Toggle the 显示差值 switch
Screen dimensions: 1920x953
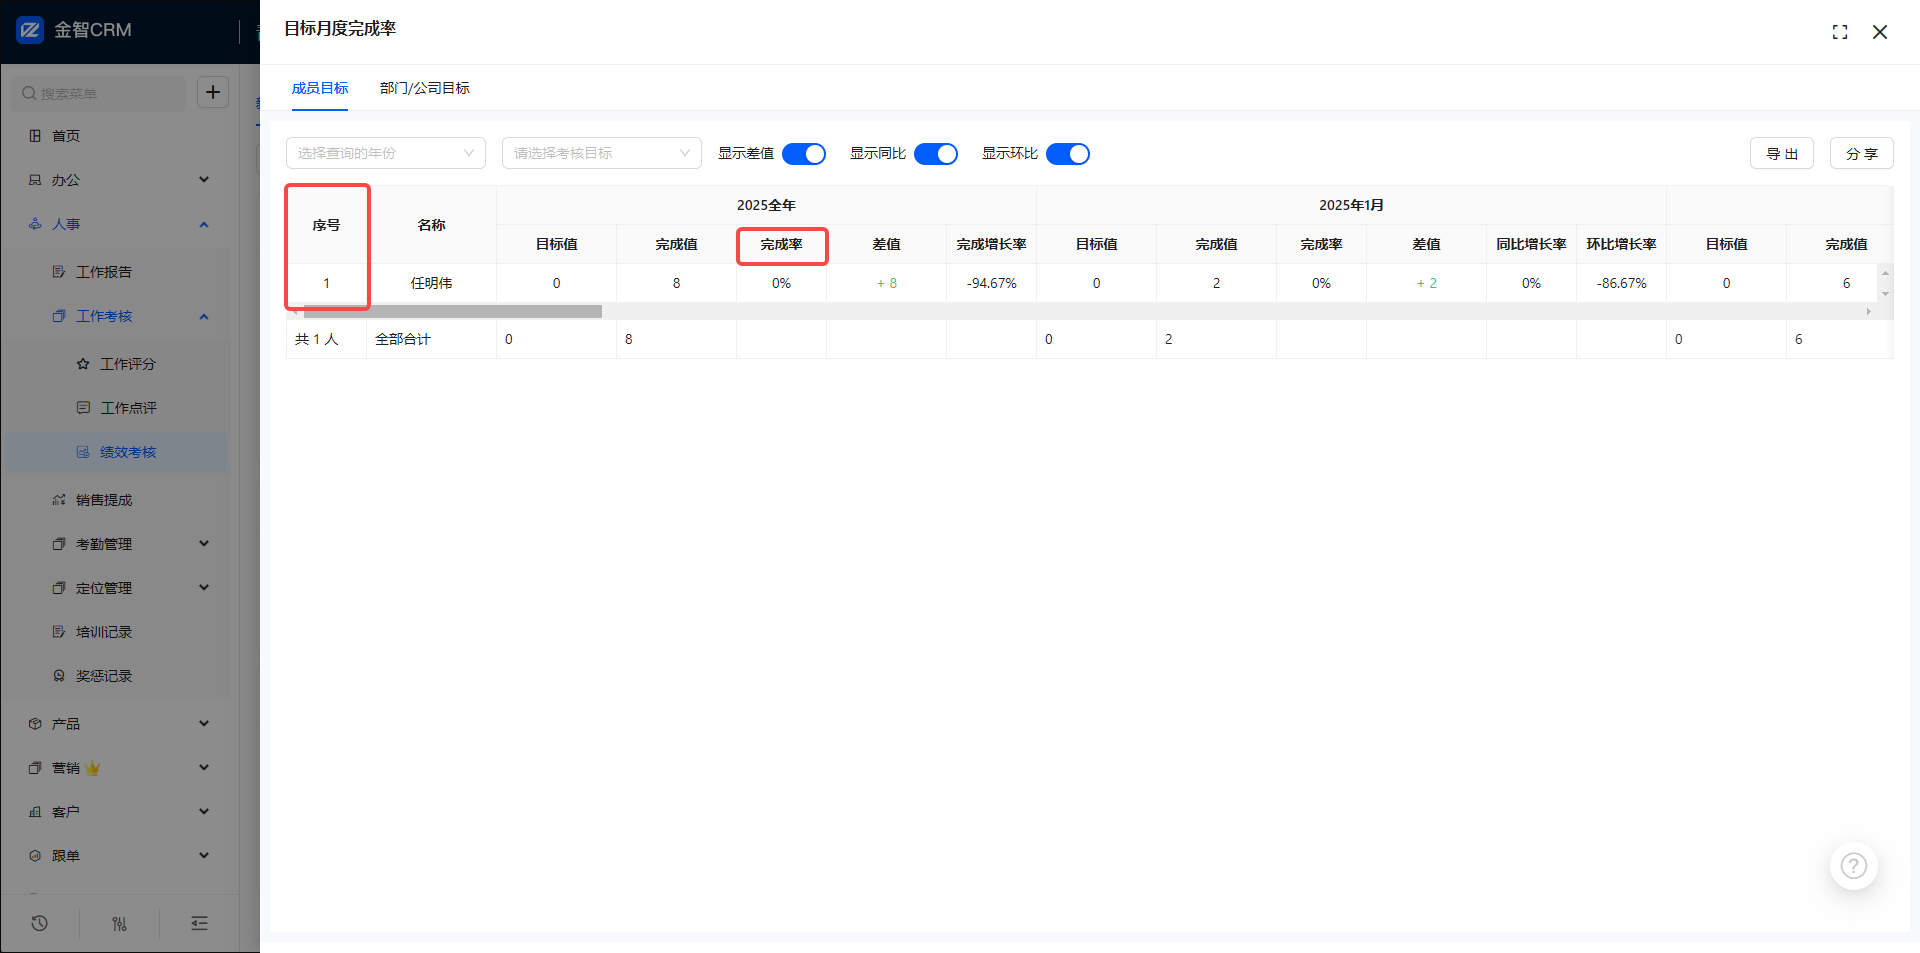pyautogui.click(x=804, y=154)
